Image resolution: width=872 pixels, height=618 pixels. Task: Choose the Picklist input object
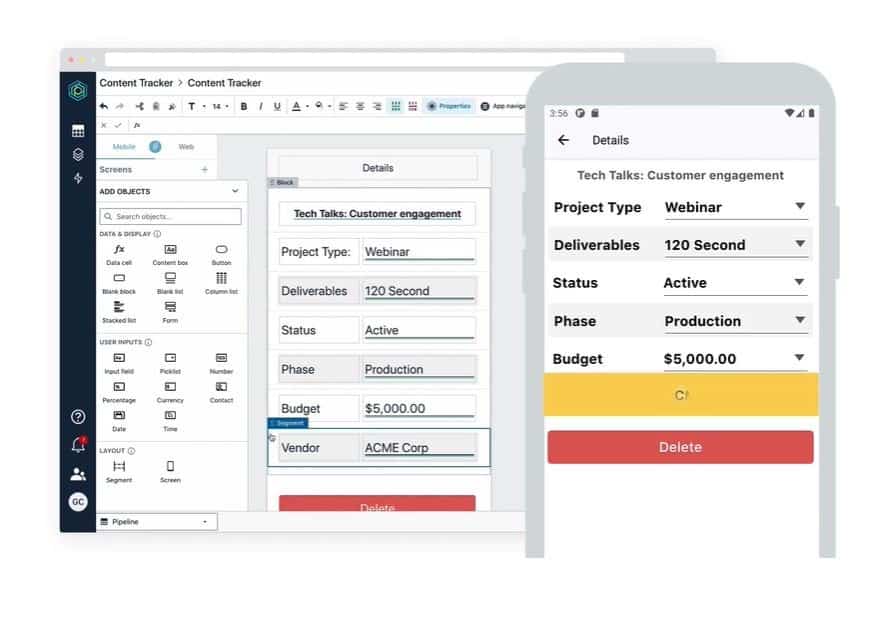coord(170,357)
